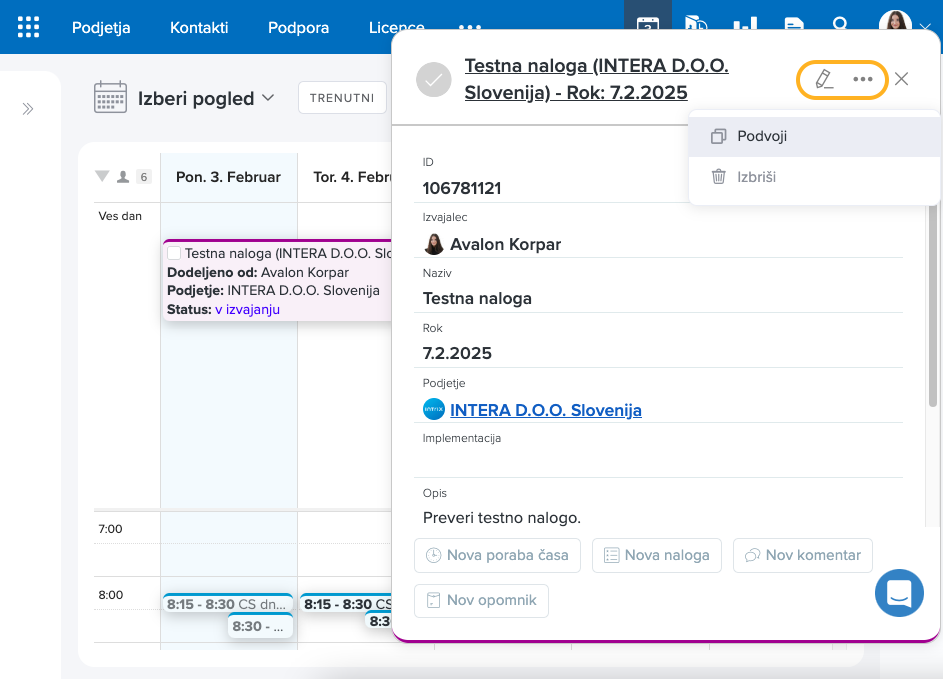Mark task complete with the round checkmark
Screen dimensions: 943x679
pos(433,79)
